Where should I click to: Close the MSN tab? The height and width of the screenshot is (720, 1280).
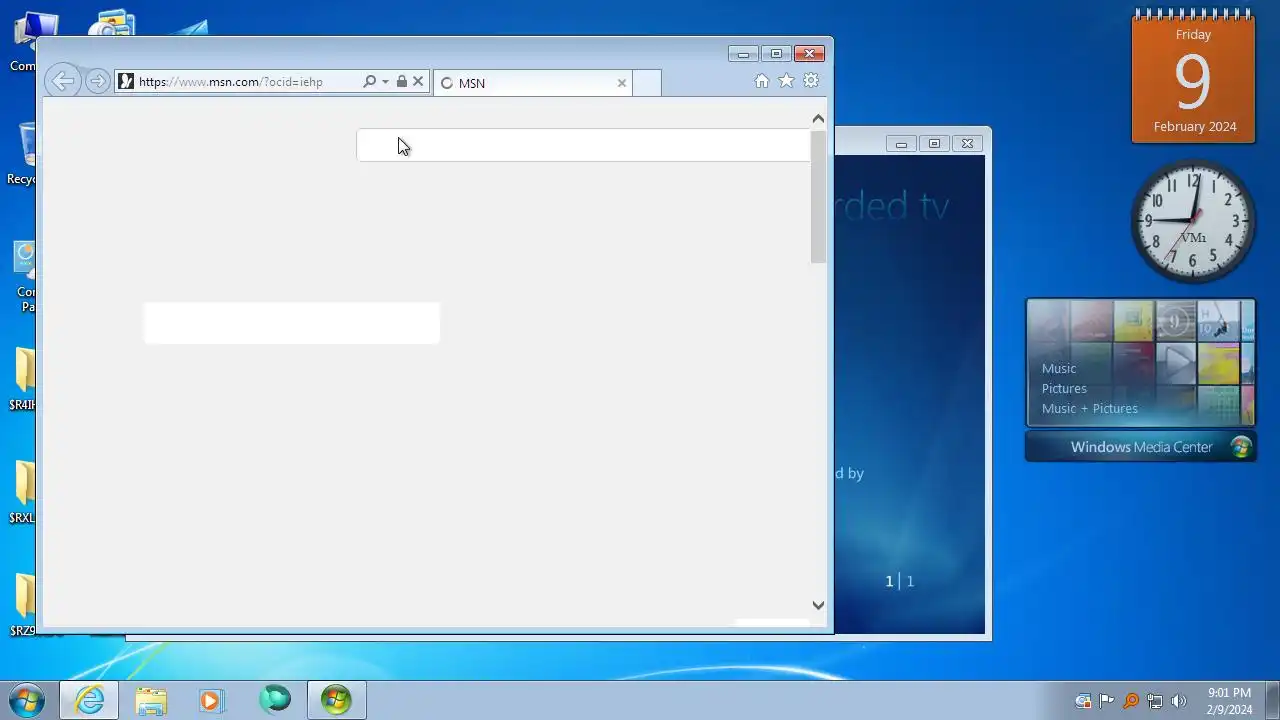[621, 83]
